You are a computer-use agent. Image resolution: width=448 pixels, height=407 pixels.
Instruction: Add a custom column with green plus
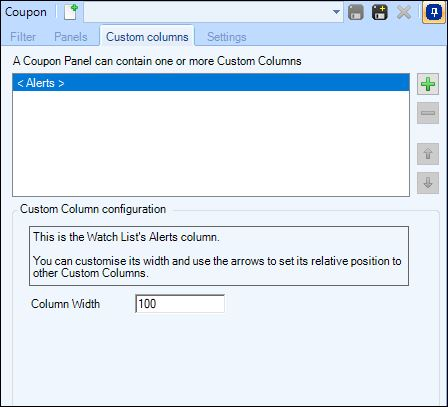pyautogui.click(x=428, y=84)
